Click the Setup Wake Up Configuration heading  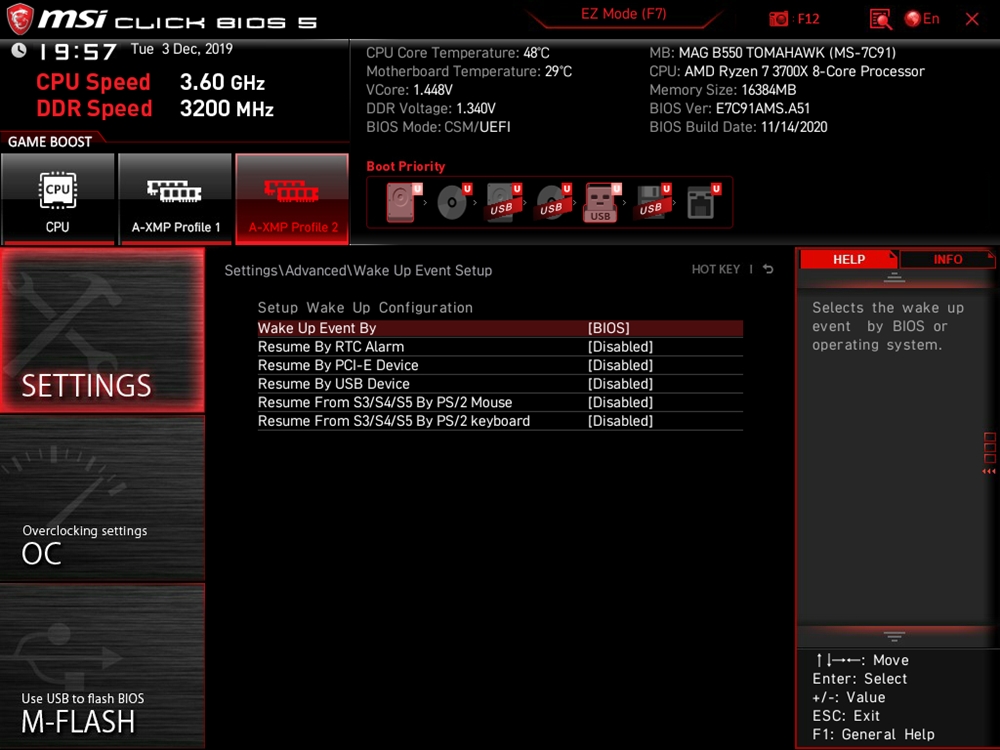365,307
